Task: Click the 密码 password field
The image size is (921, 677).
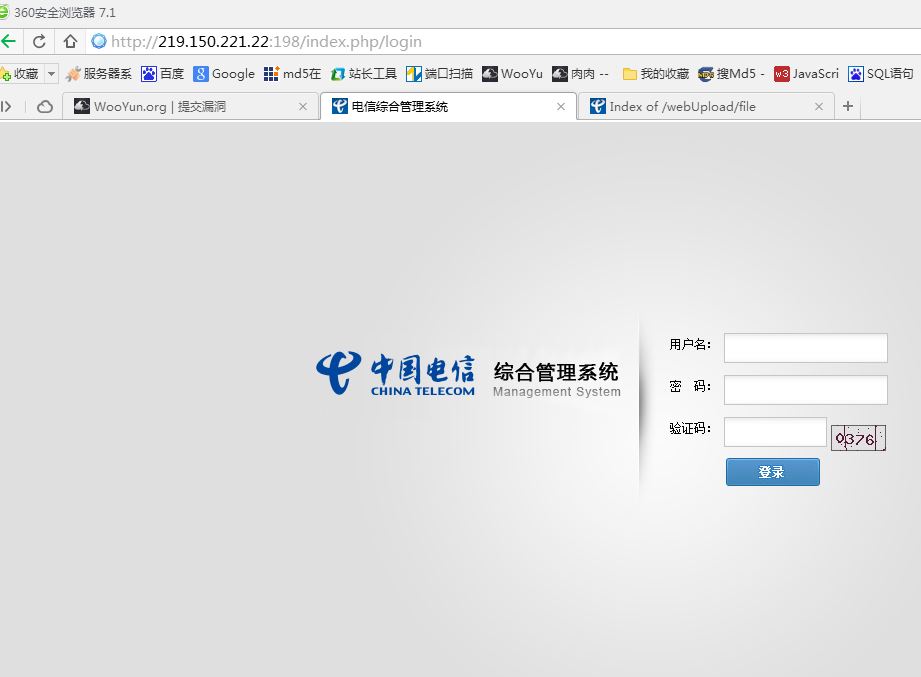Action: click(x=805, y=390)
